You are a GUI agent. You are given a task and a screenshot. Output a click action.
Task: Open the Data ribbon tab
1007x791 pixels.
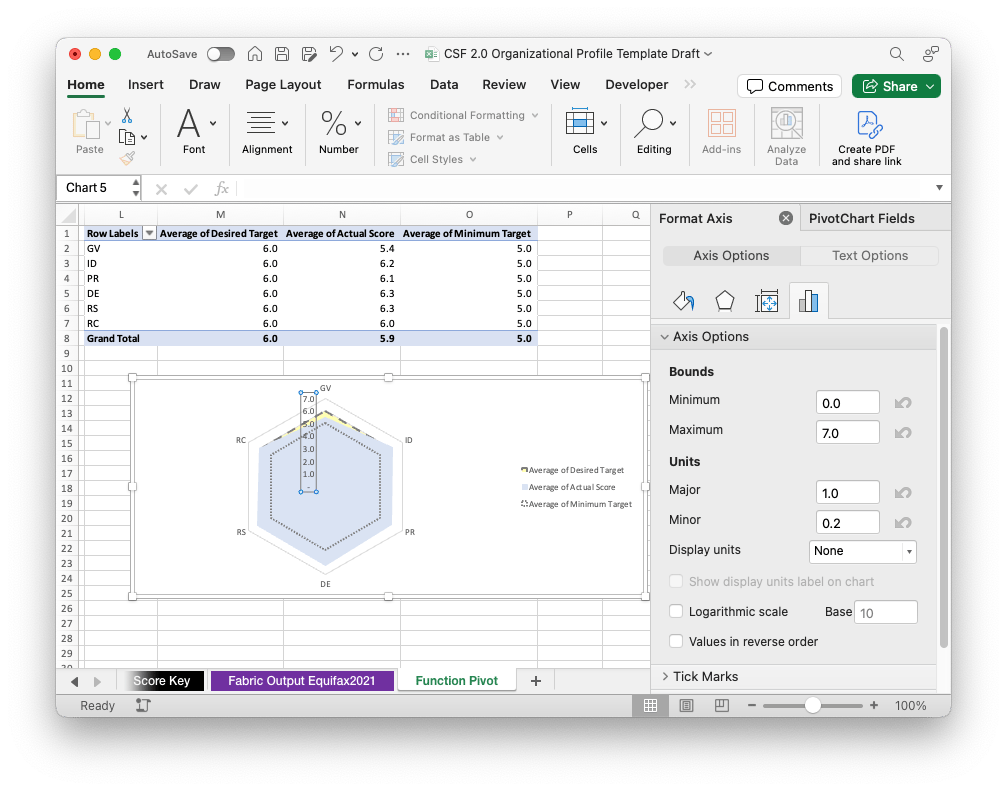pos(444,85)
